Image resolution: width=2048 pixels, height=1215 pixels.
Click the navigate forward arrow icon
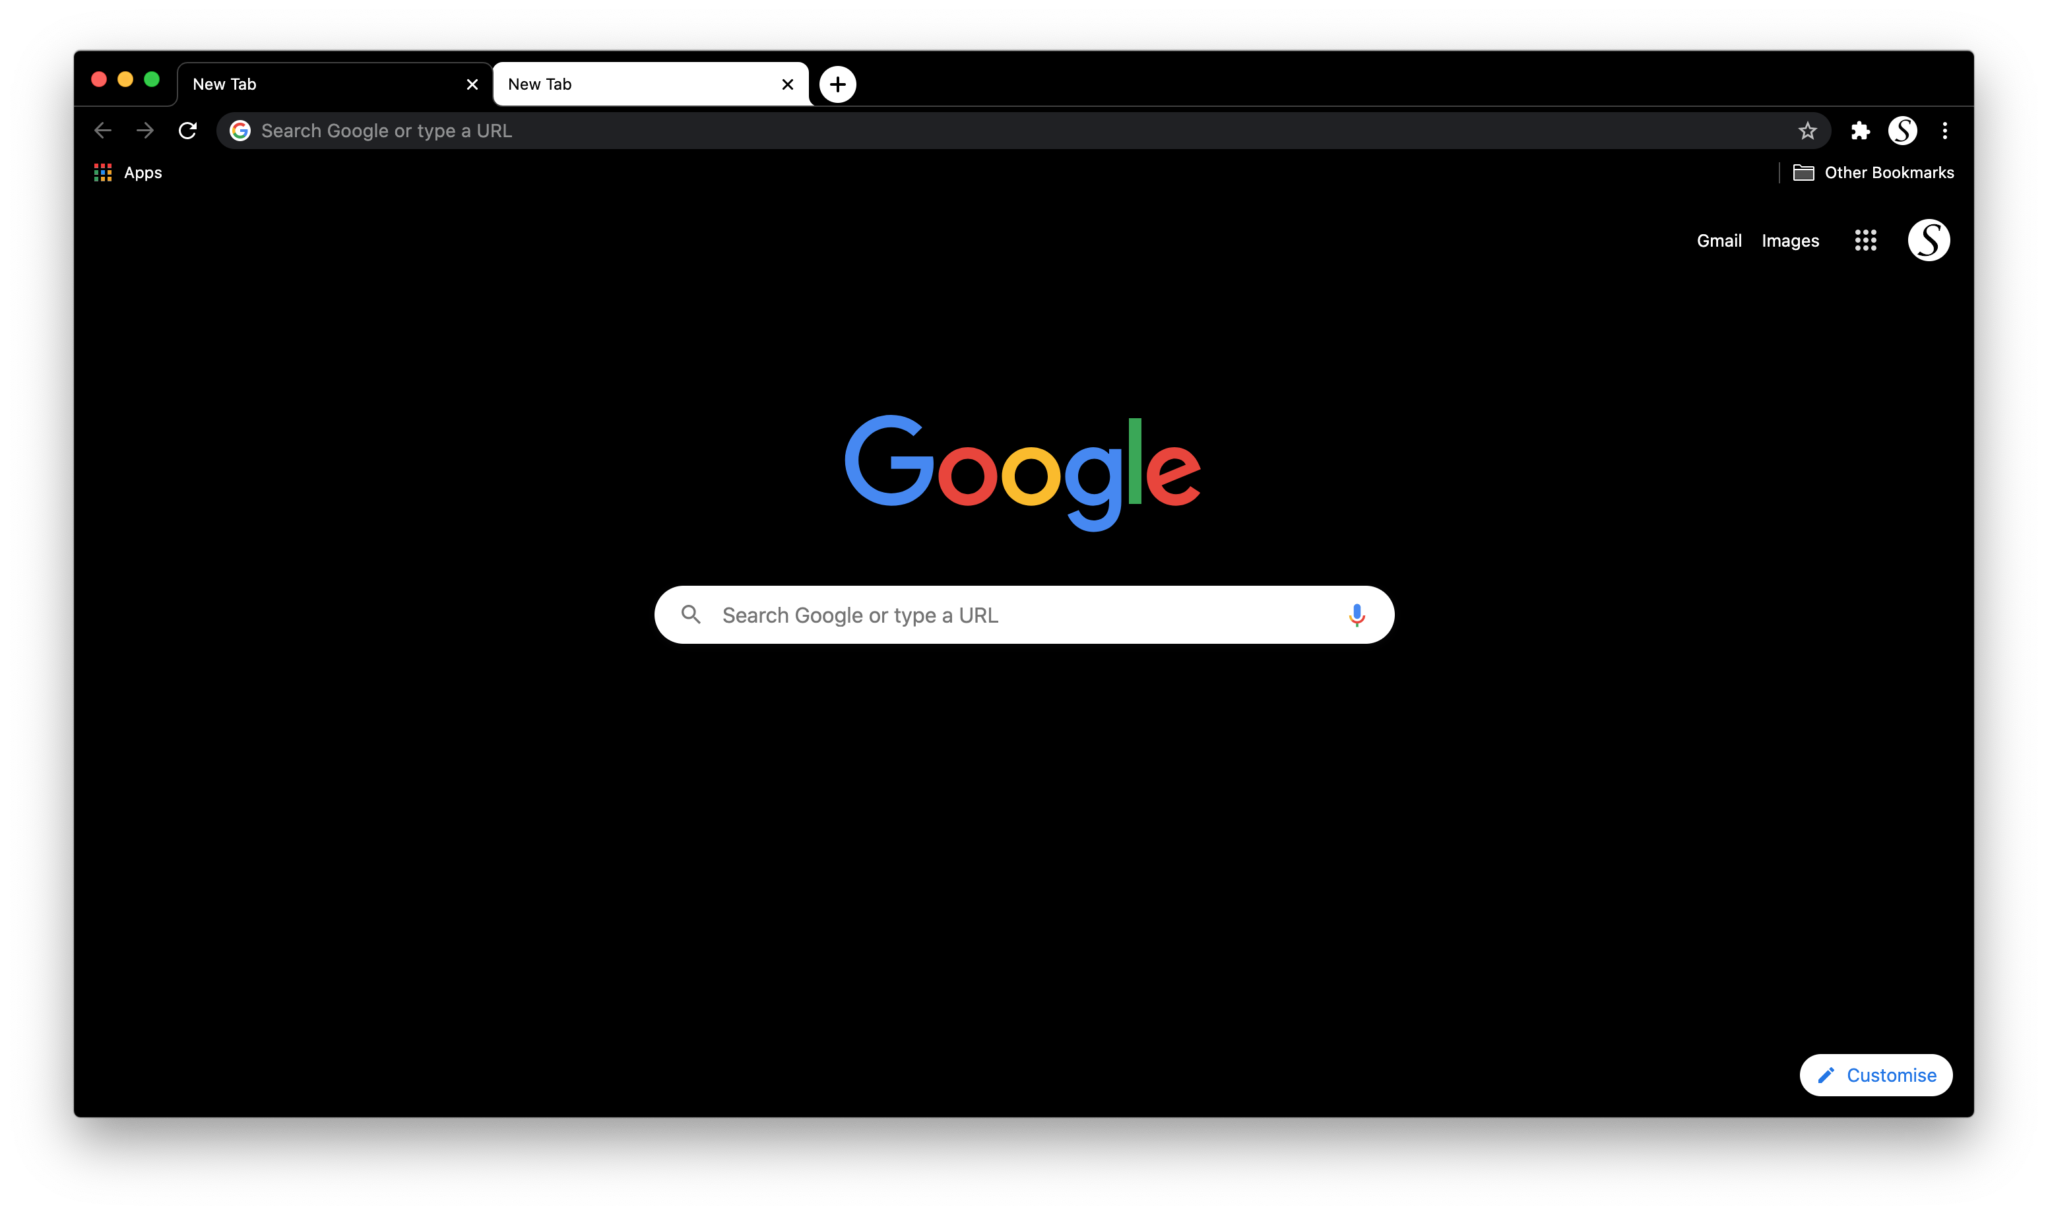coord(145,130)
